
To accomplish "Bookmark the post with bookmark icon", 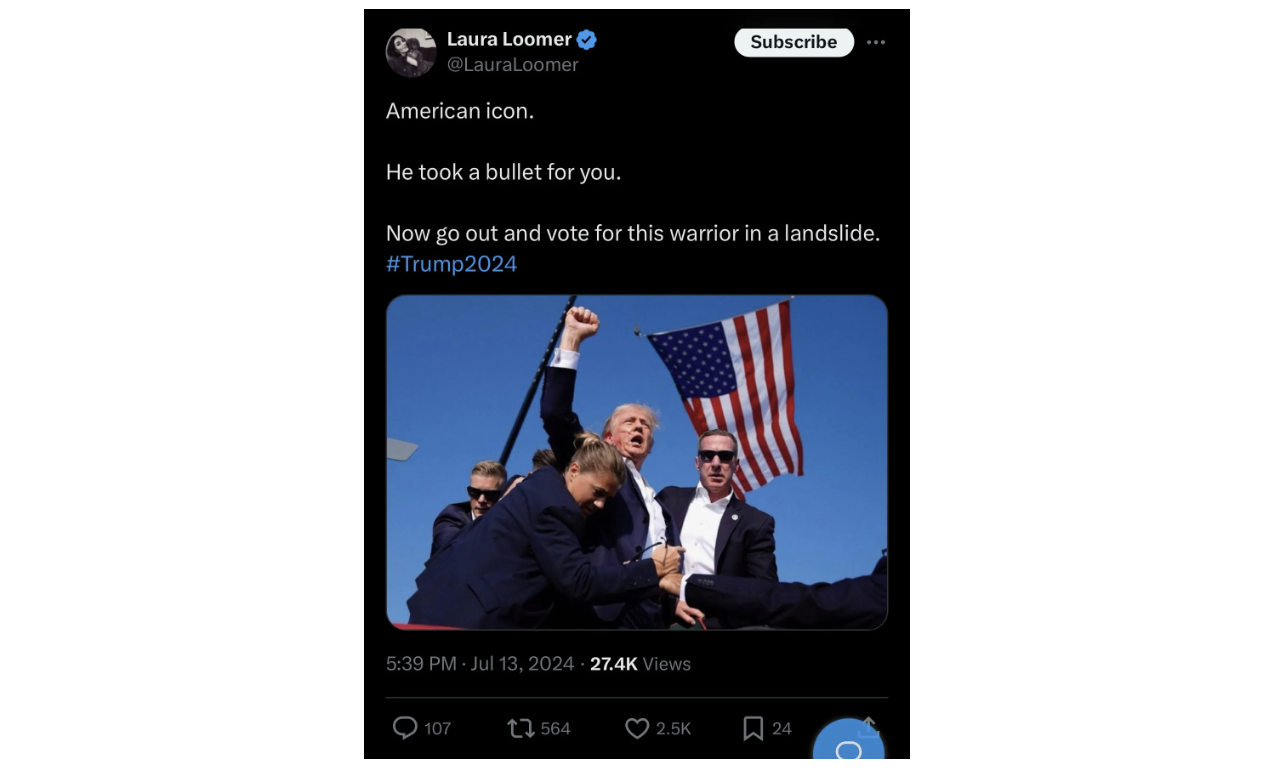I will (753, 728).
